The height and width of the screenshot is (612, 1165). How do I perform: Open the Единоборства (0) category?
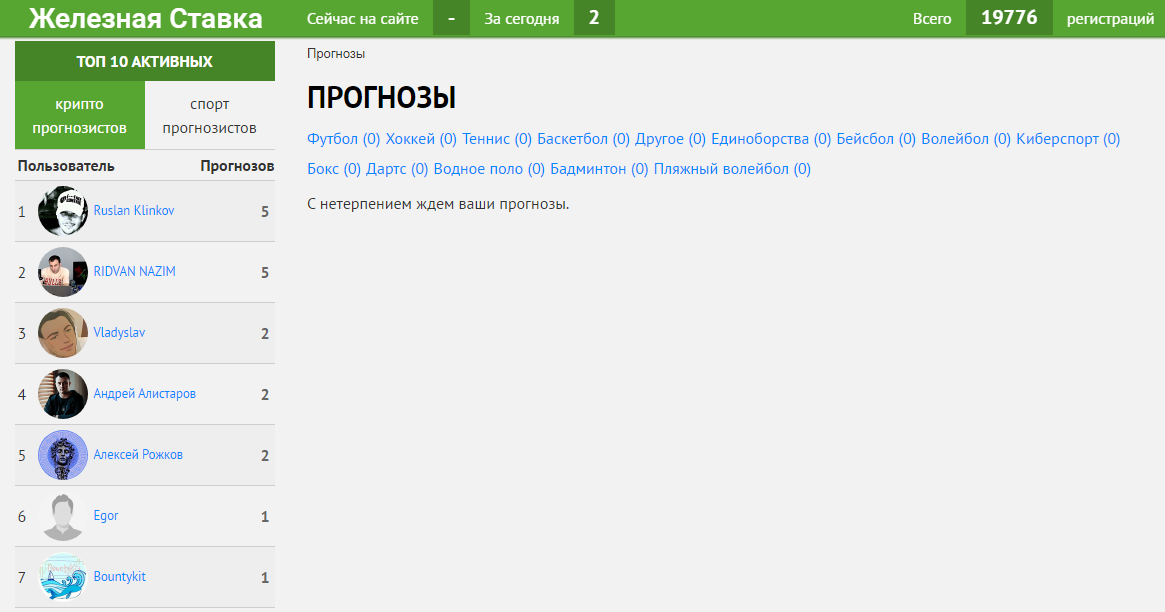point(770,139)
